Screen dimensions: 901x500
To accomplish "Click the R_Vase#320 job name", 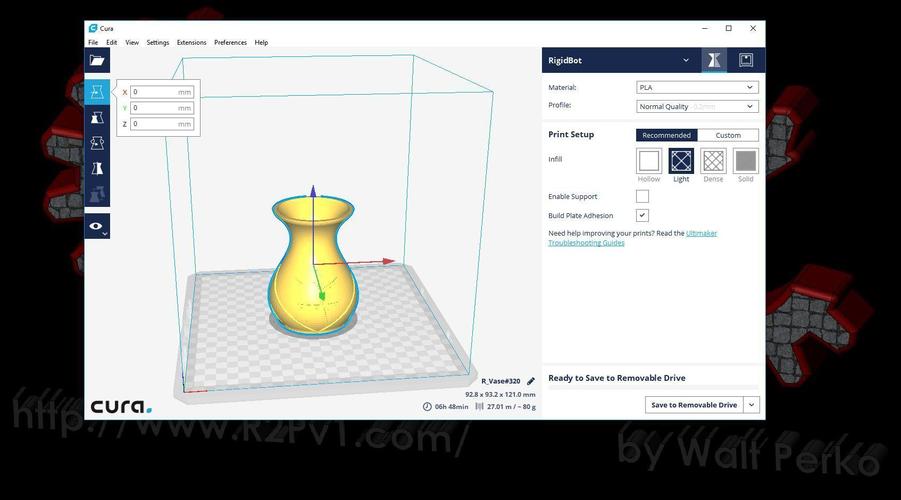I will click(500, 381).
